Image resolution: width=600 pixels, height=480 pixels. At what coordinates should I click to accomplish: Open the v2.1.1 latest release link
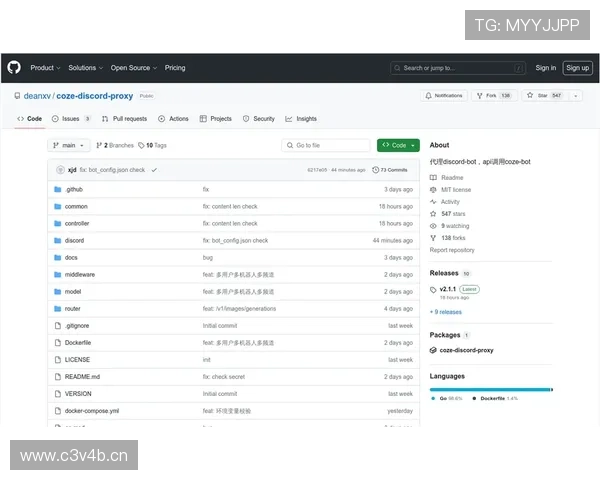pyautogui.click(x=447, y=289)
